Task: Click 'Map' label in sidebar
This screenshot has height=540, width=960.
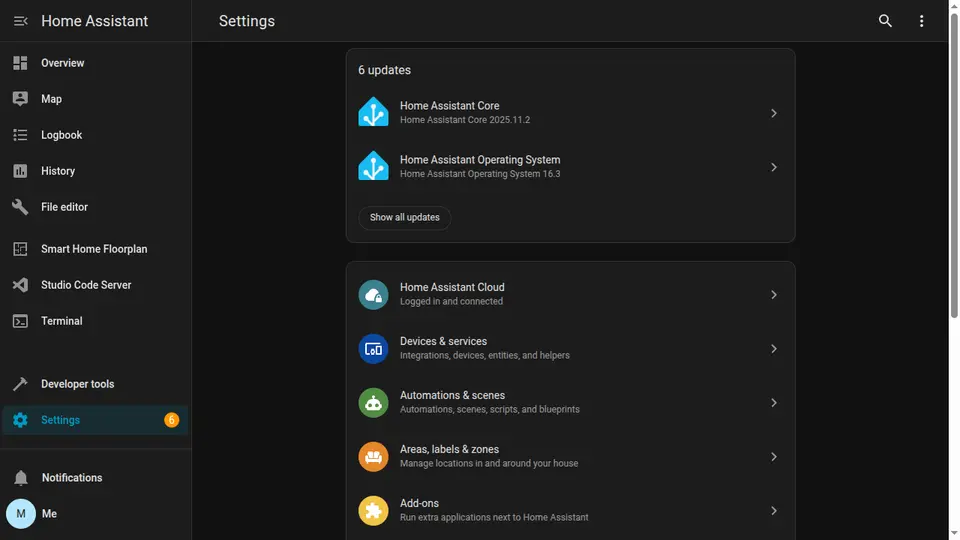Action: point(51,99)
